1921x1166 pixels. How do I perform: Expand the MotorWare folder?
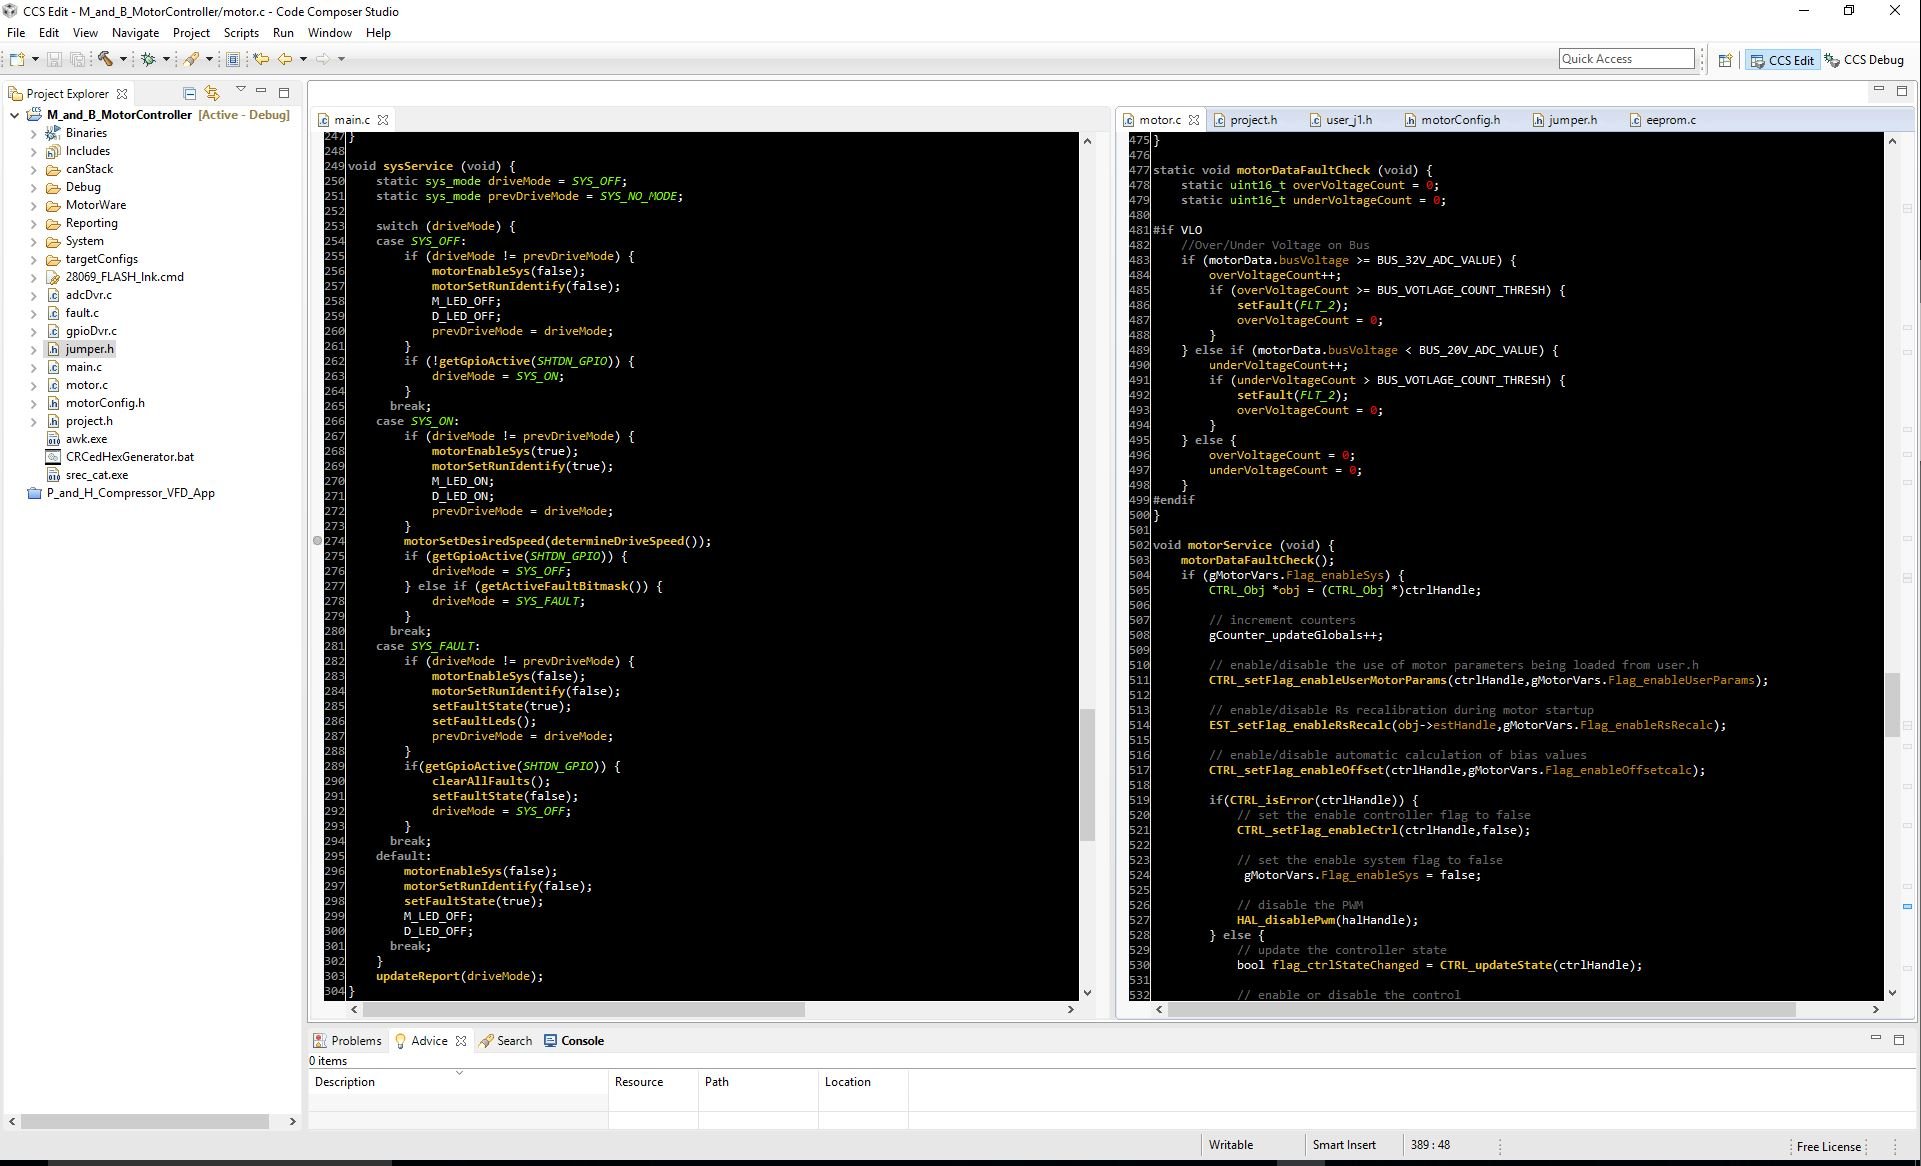pos(33,206)
